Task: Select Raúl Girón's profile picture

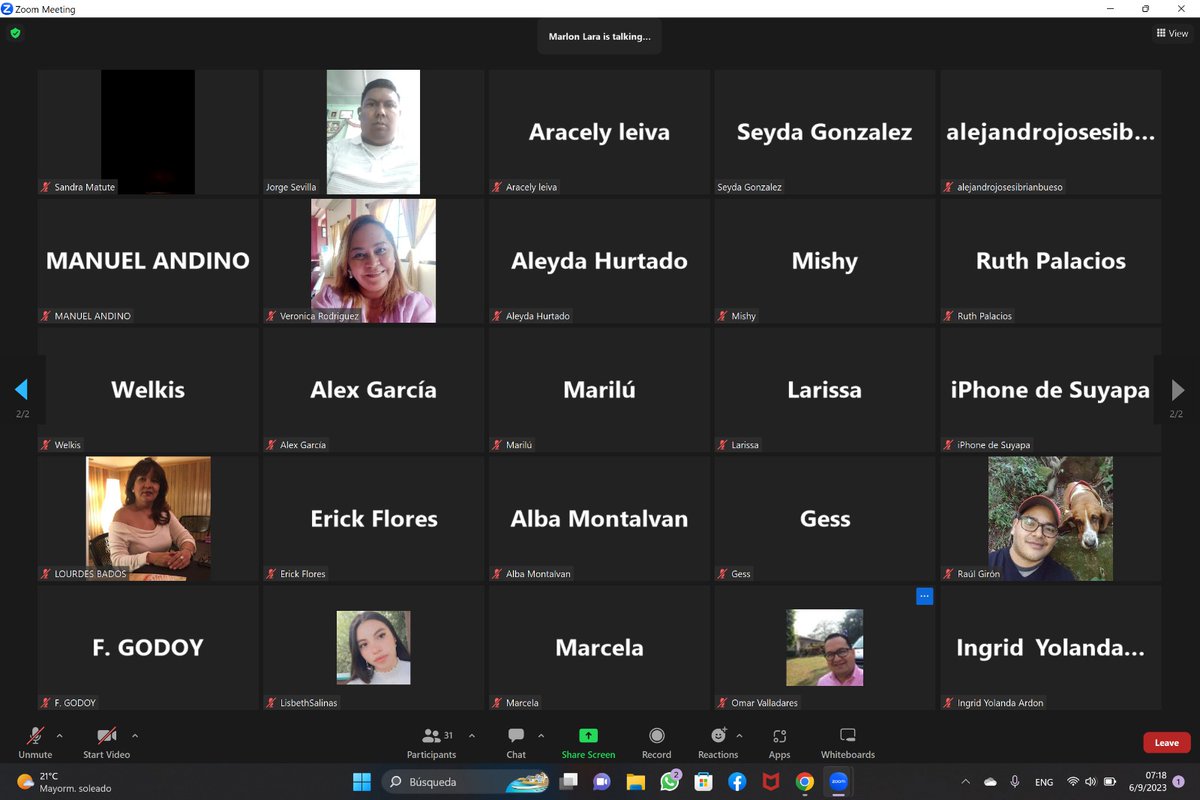Action: 1050,519
